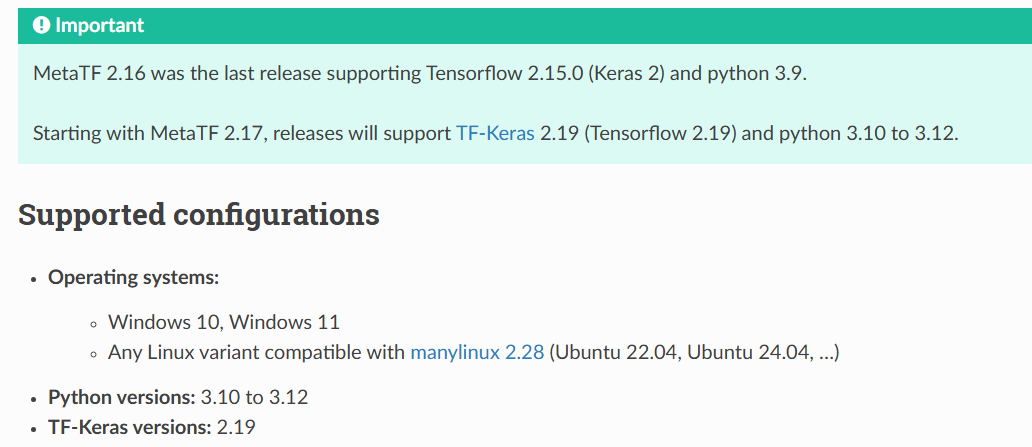Click the Supported configurations heading
1032x447 pixels.
coord(199,214)
